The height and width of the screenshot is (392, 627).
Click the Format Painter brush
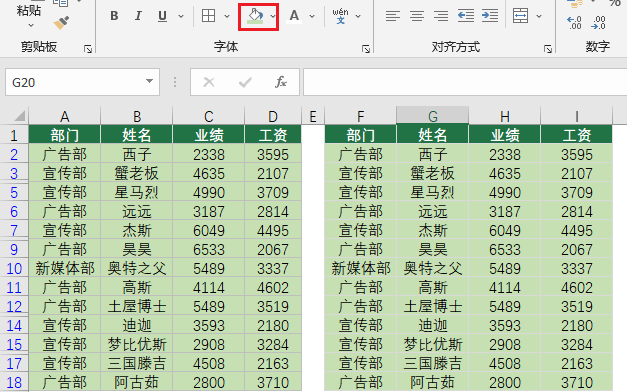(x=61, y=23)
